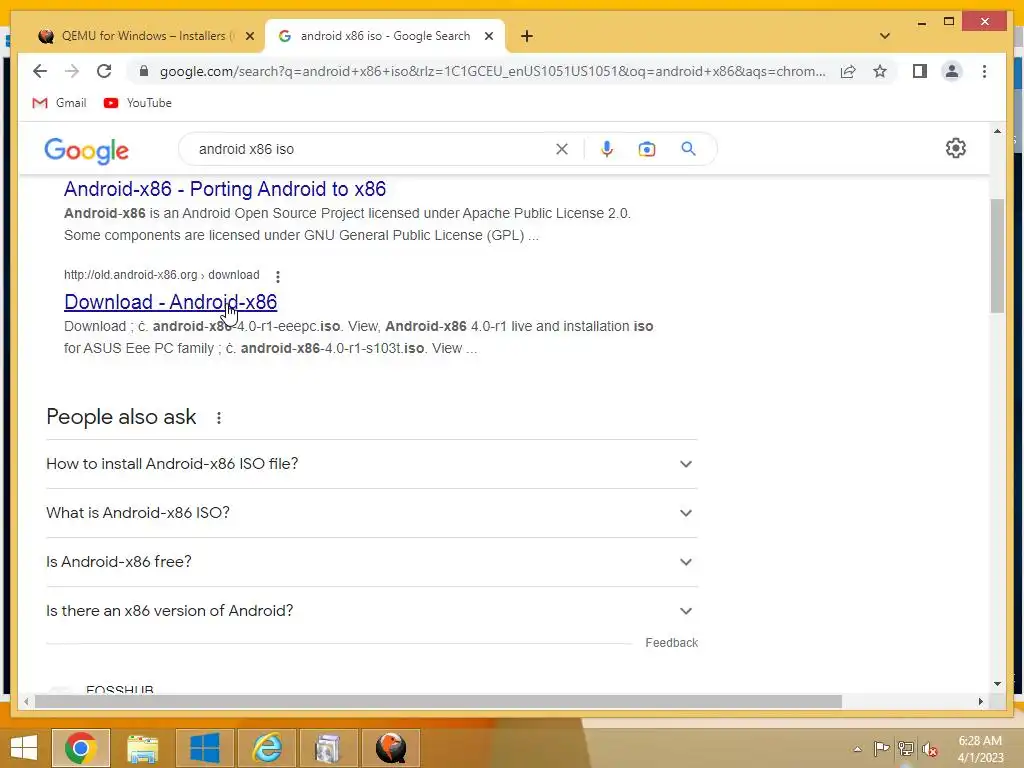Go to the Google homepage logo
The width and height of the screenshot is (1024, 768).
click(x=86, y=151)
